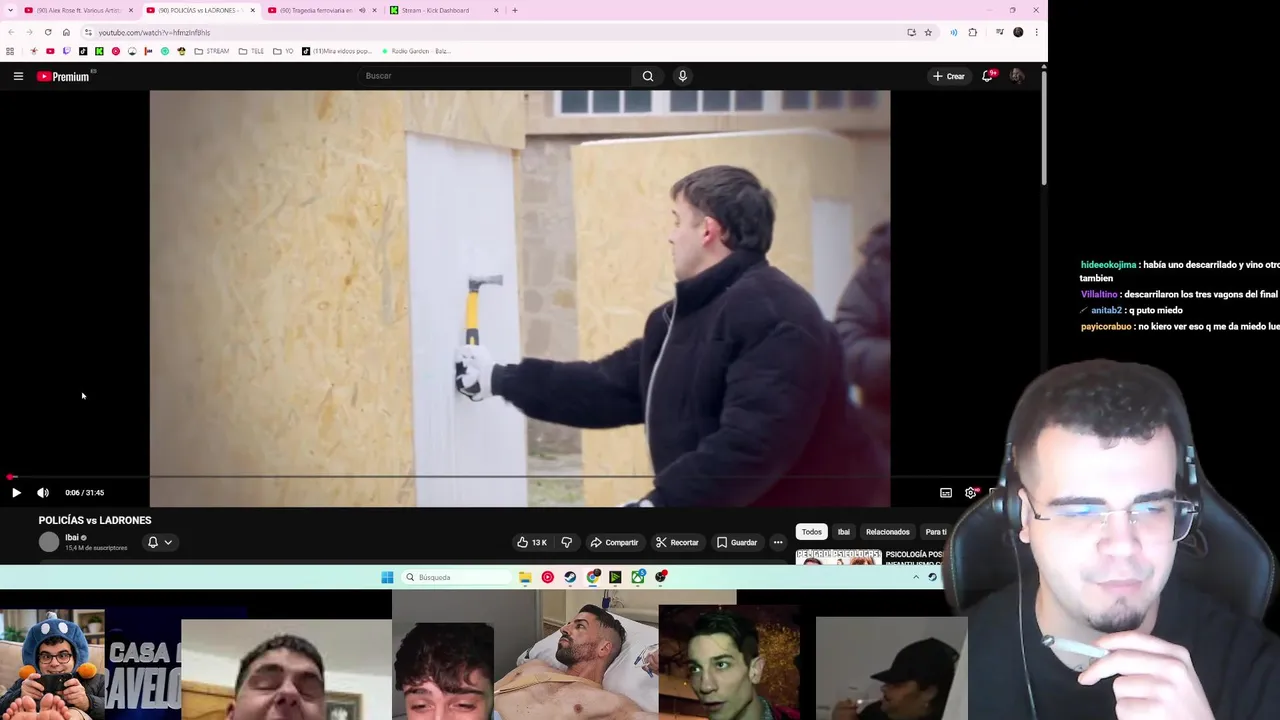
Task: Start voice search with the microphone icon
Action: pyautogui.click(x=683, y=76)
